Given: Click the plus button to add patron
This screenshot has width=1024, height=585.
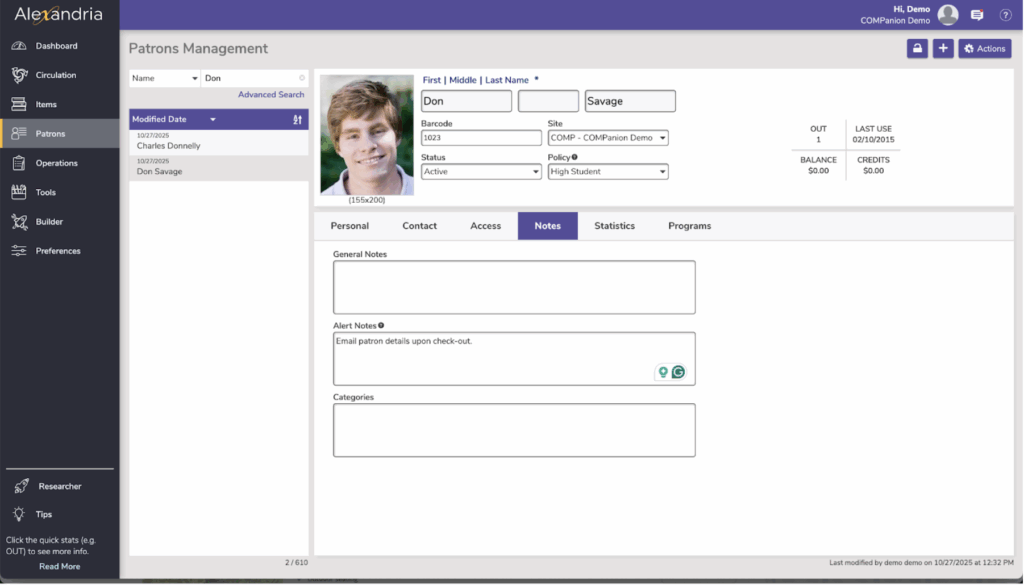Looking at the screenshot, I should point(943,49).
